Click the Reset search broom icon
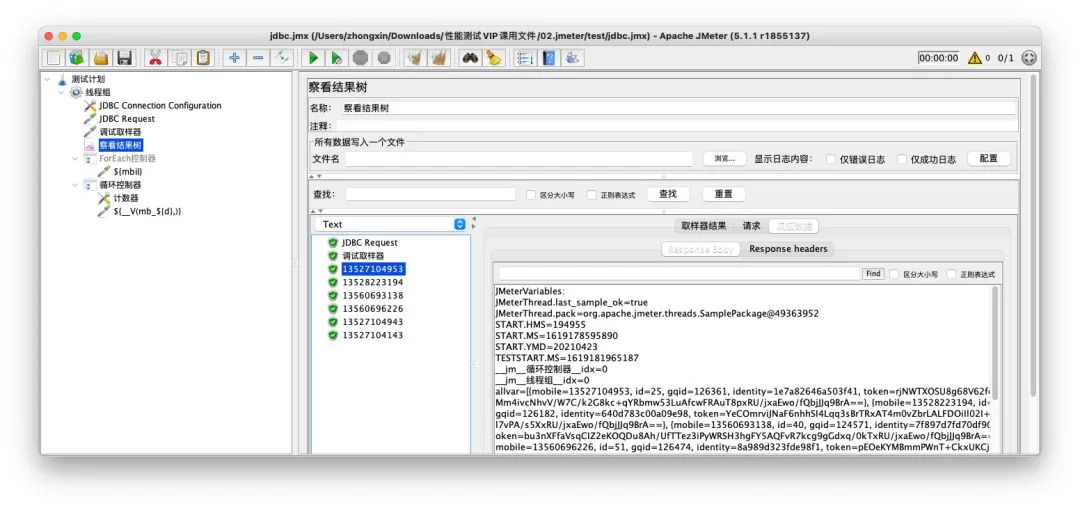1080x508 pixels. pos(493,58)
